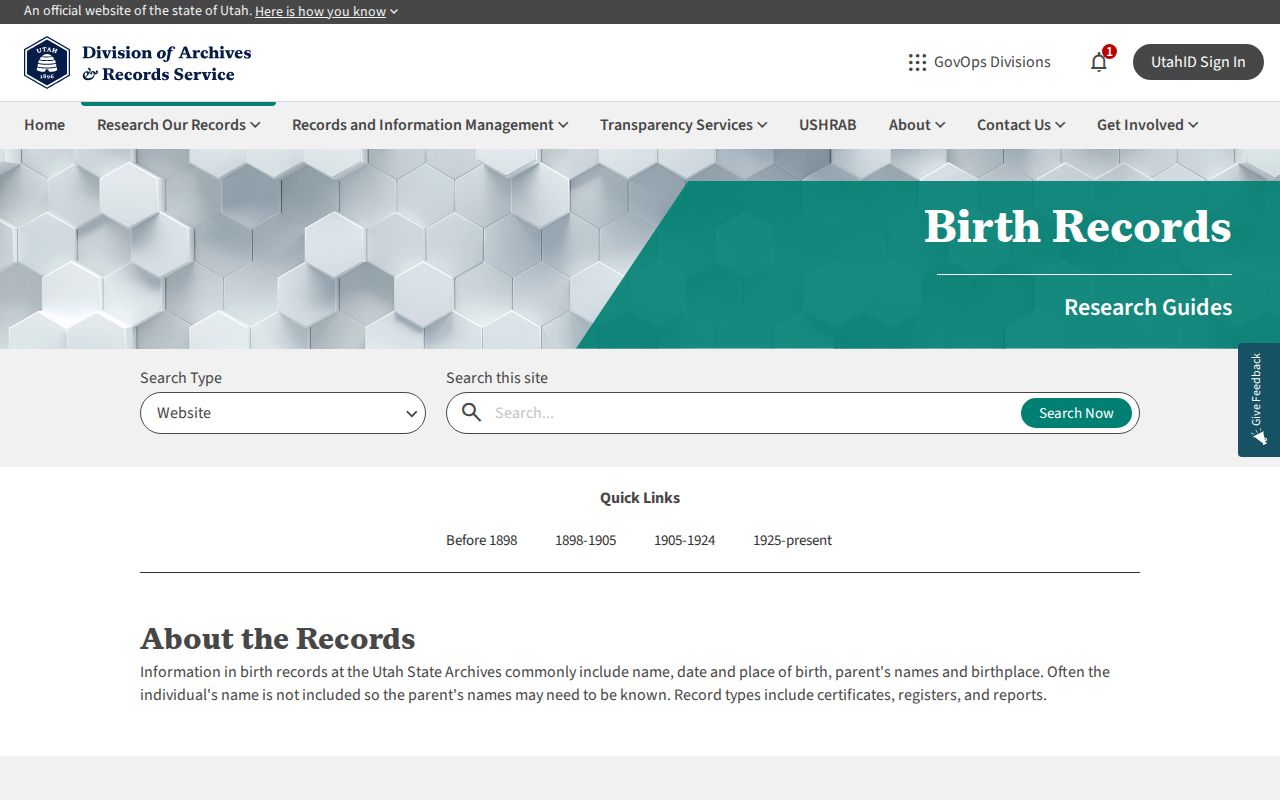Image resolution: width=1280 pixels, height=800 pixels.
Task: Click the UtahID Sign In button
Action: 1198,62
